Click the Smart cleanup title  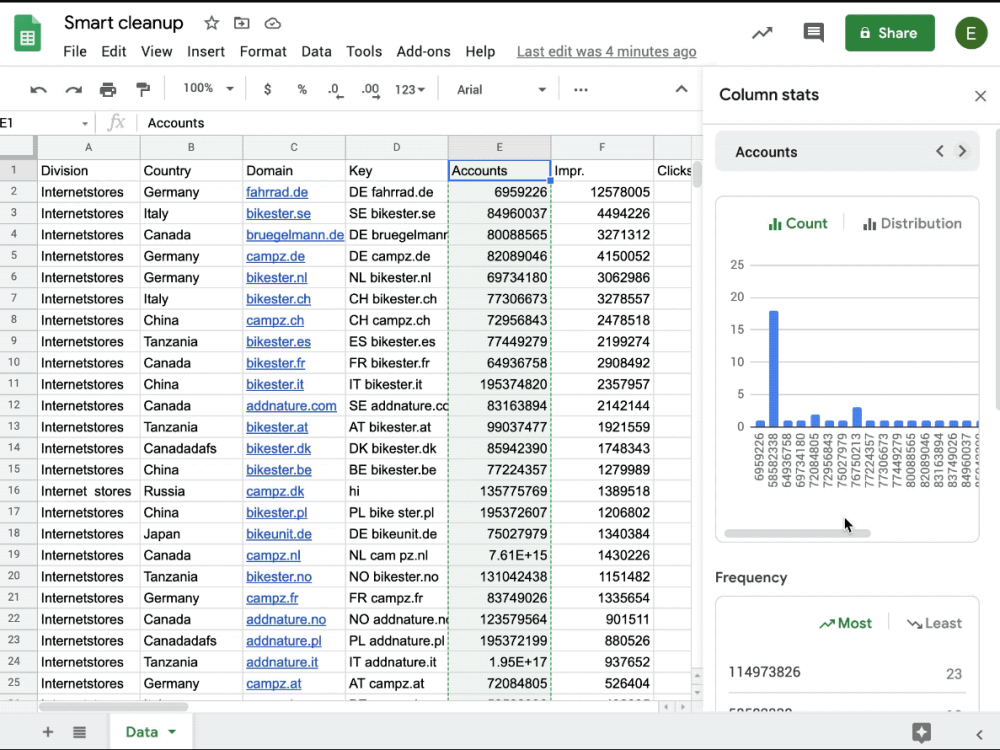pos(124,23)
